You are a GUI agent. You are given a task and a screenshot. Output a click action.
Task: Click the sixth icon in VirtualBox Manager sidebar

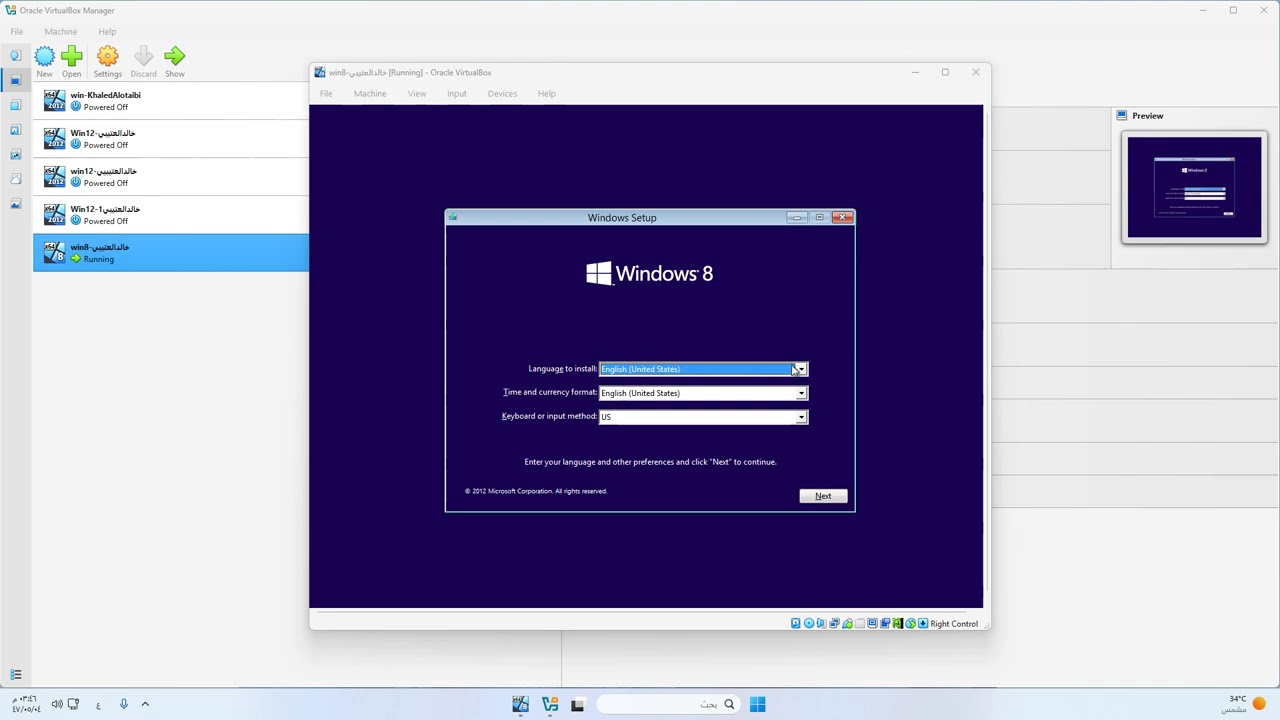click(x=15, y=179)
